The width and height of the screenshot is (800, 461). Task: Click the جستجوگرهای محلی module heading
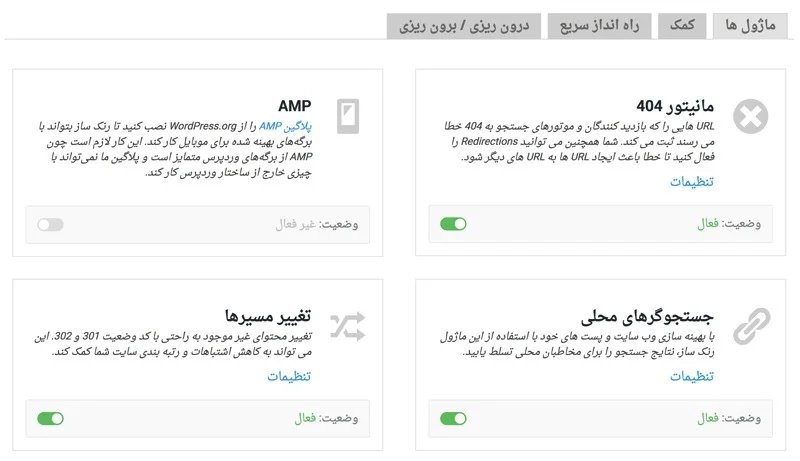pyautogui.click(x=647, y=317)
